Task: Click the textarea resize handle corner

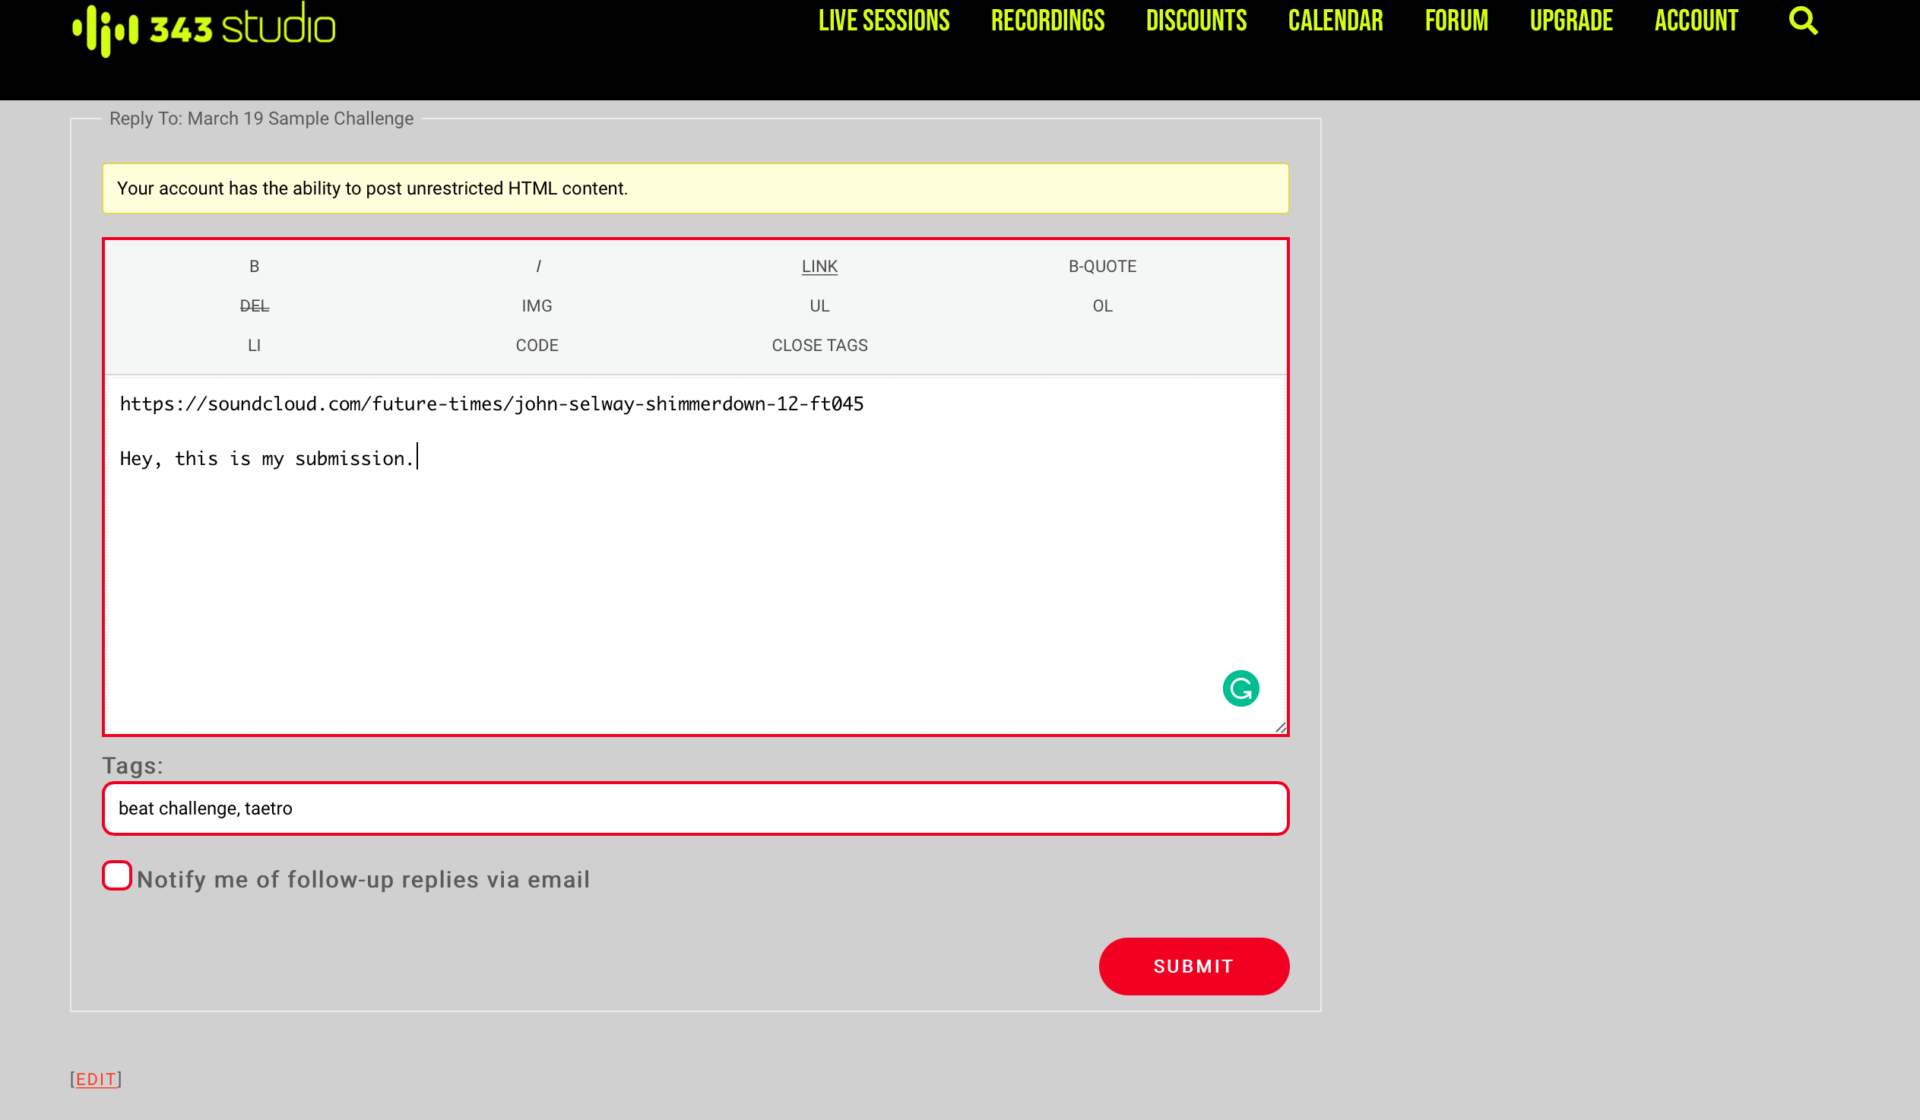Action: tap(1280, 727)
